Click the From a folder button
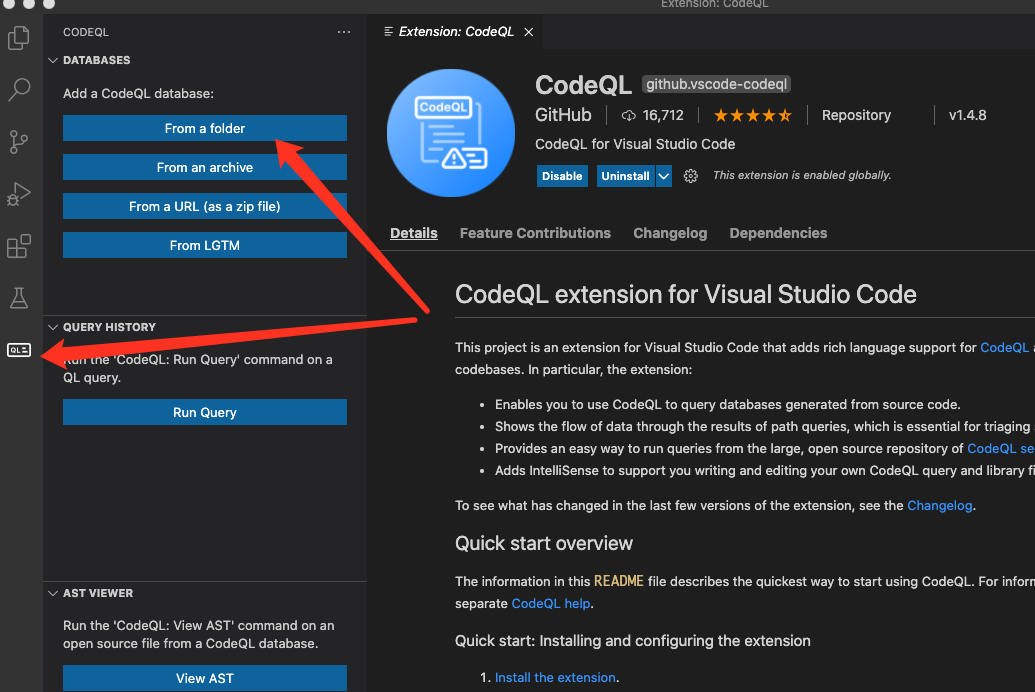The image size is (1035, 692). (x=205, y=128)
